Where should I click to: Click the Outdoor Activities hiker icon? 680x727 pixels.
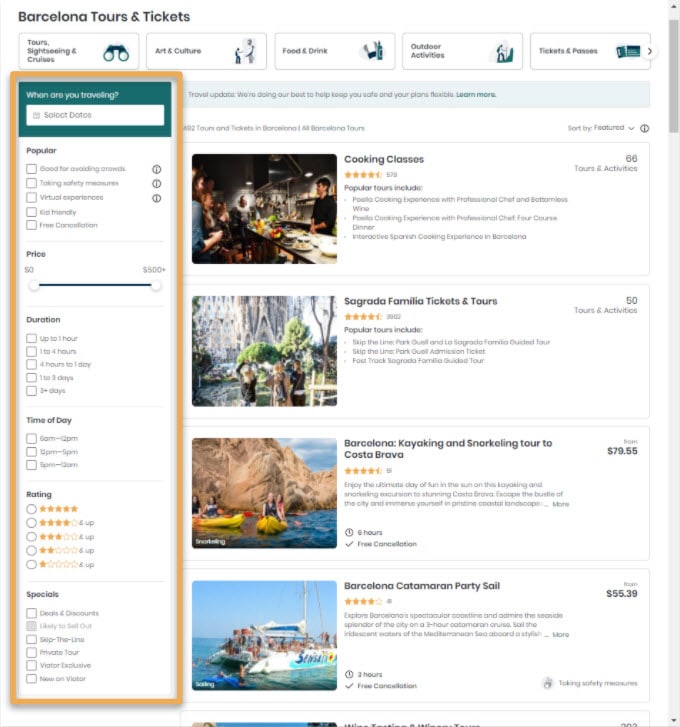503,51
